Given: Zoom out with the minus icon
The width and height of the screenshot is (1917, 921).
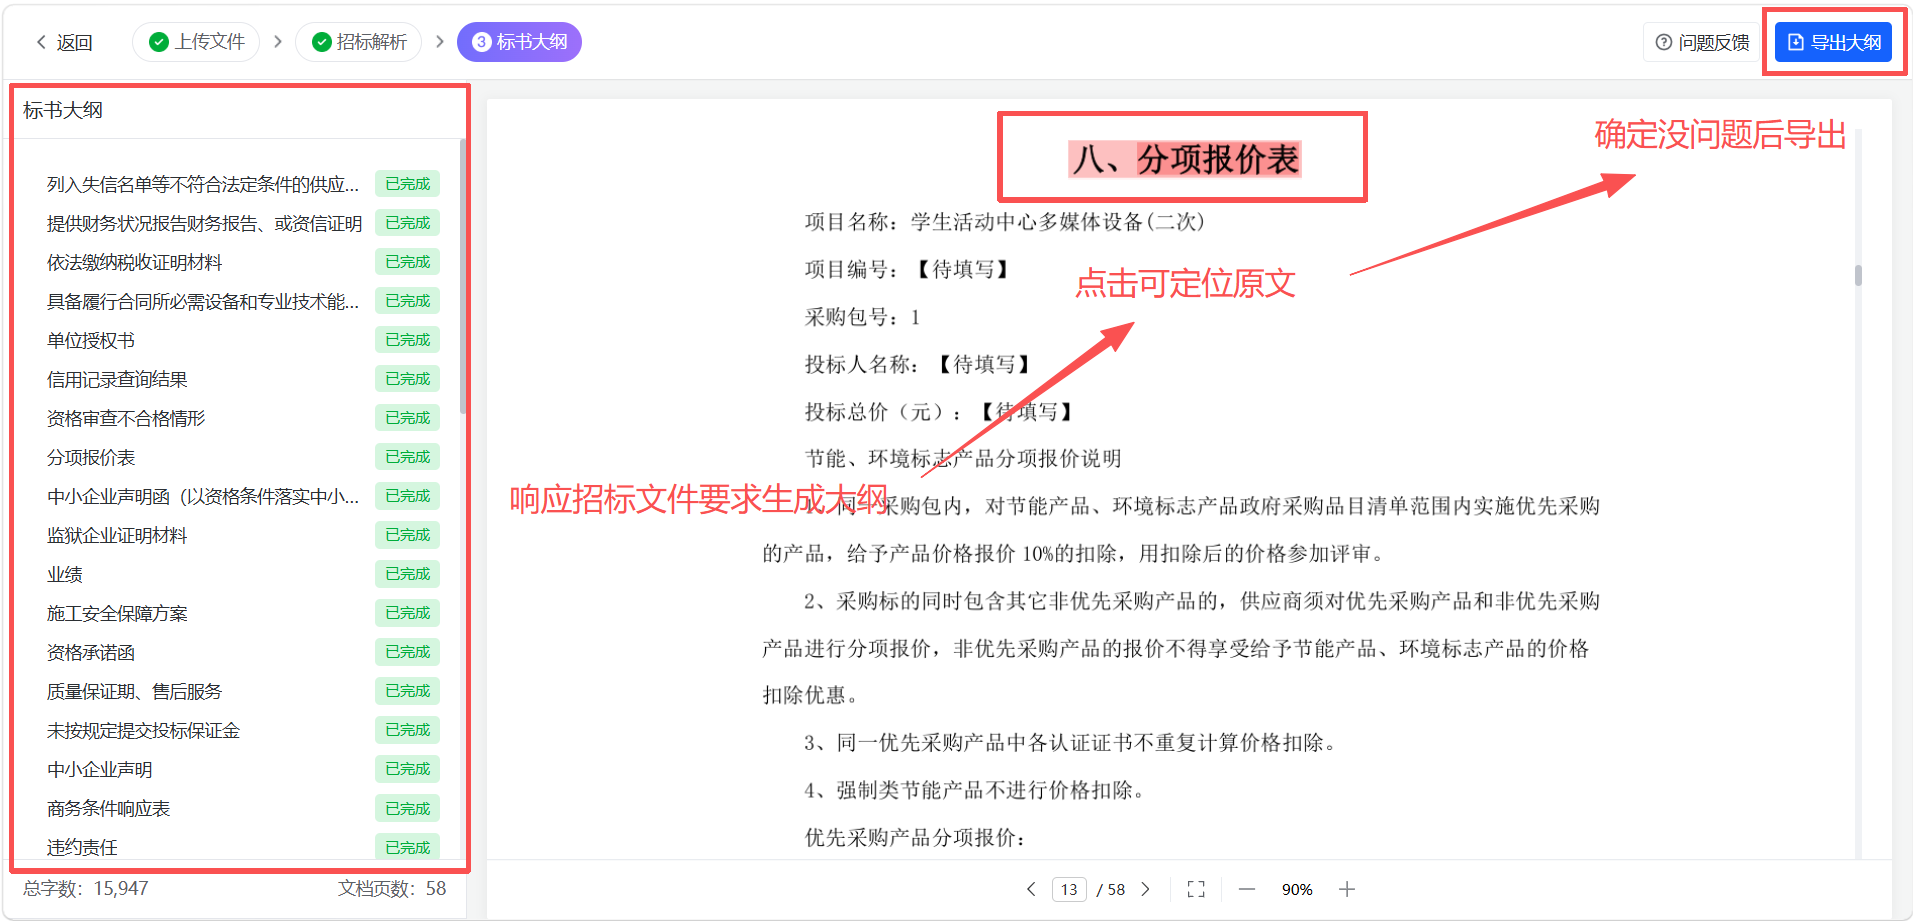Looking at the screenshot, I should point(1247,889).
